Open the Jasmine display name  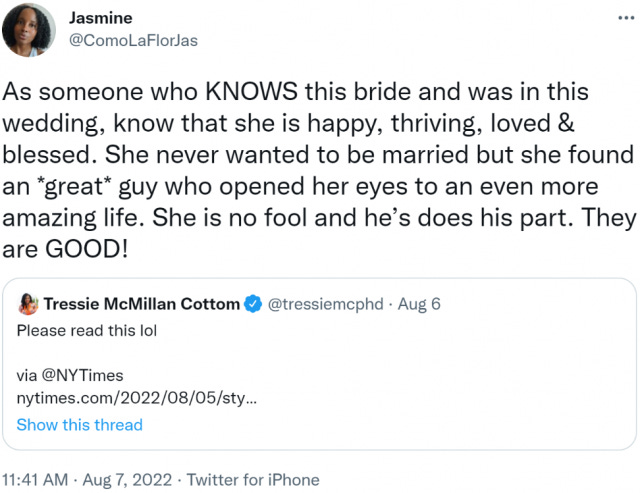click(x=100, y=18)
